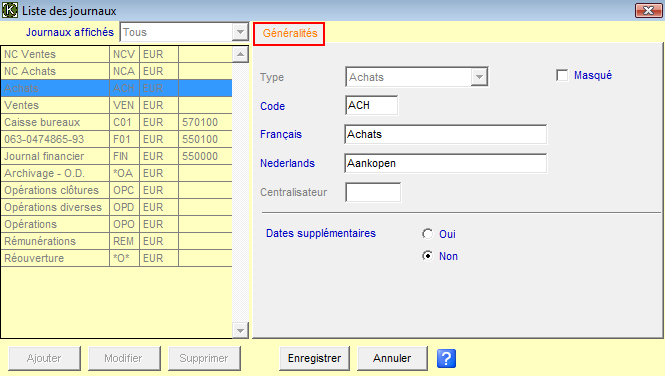Viewport: 665px width, 376px height.
Task: Click the VEN code cell
Action: pos(124,105)
